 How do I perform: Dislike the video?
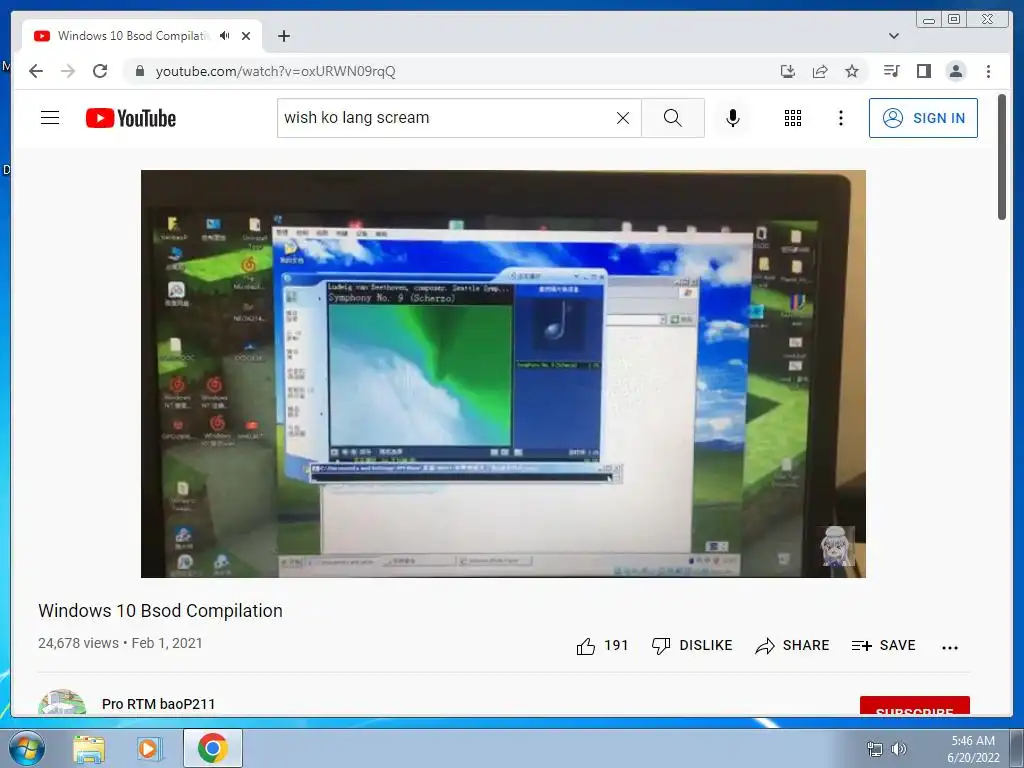pyautogui.click(x=692, y=646)
